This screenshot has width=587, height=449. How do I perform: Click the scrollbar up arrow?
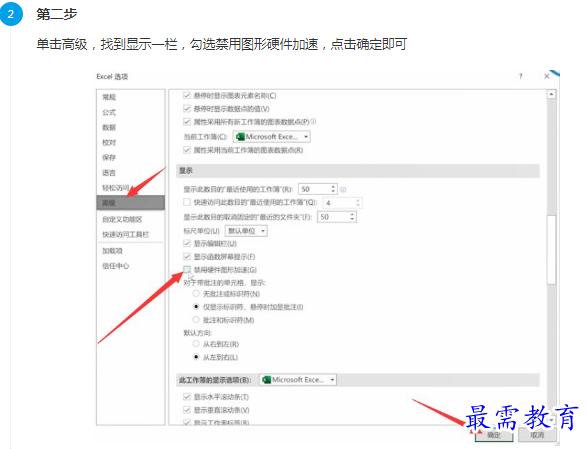point(551,94)
